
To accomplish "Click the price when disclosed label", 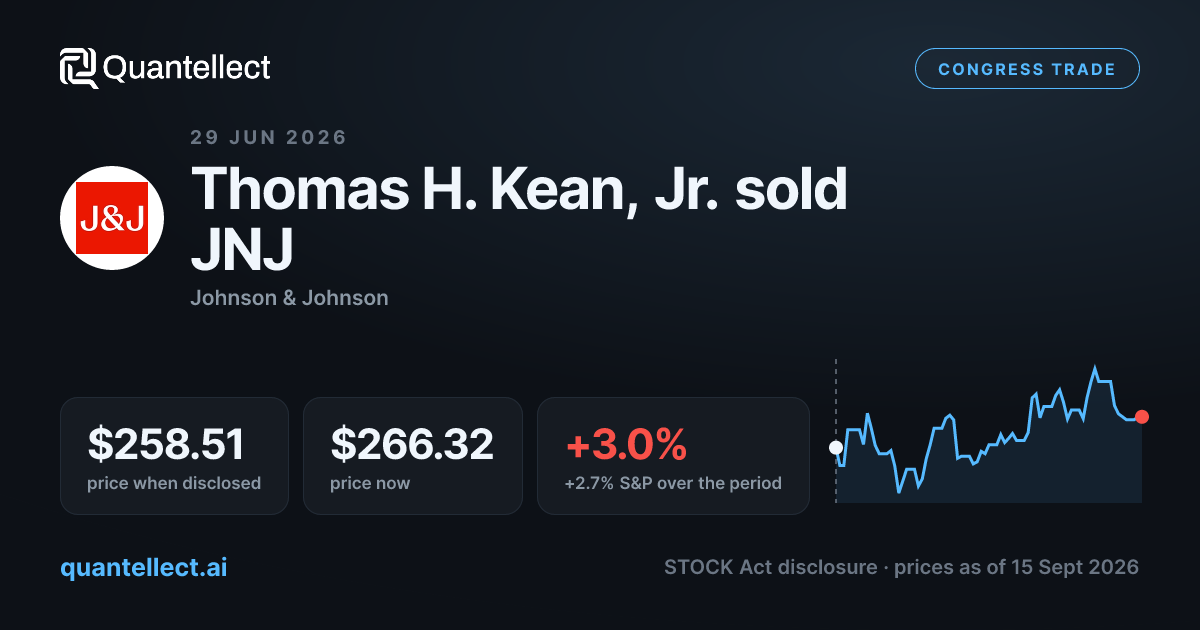I will coord(174,483).
